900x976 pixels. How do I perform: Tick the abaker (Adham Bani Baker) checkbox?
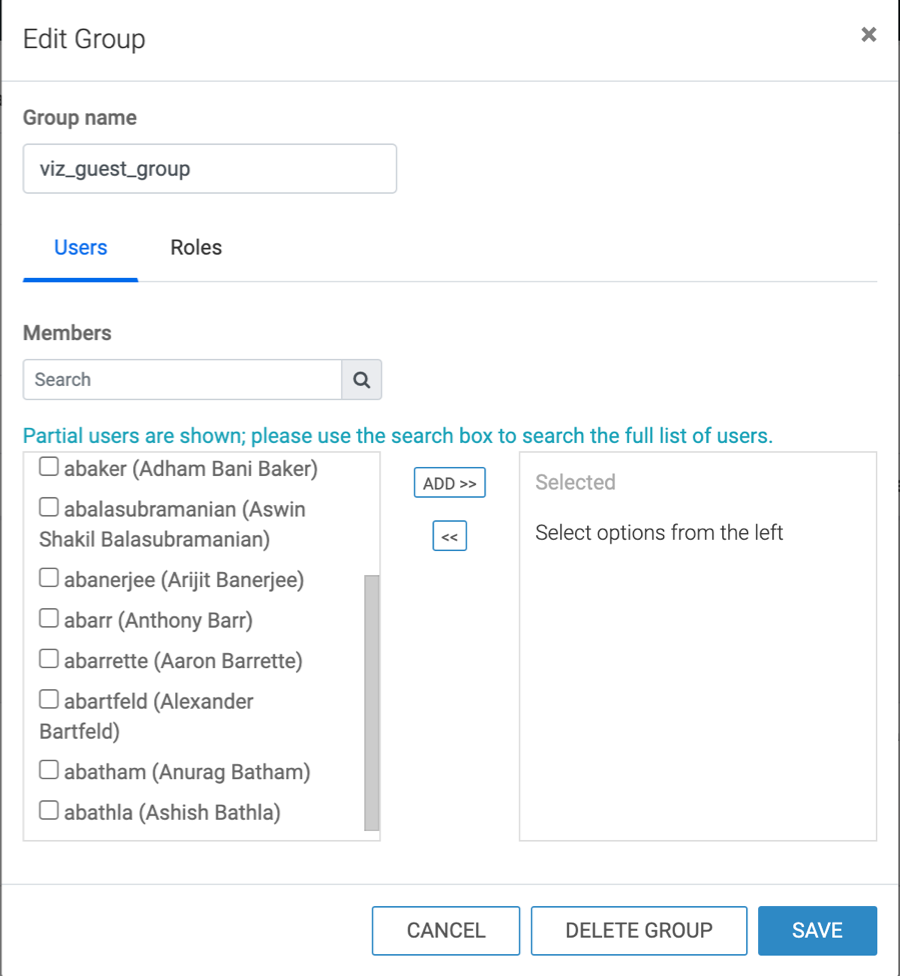pos(49,466)
